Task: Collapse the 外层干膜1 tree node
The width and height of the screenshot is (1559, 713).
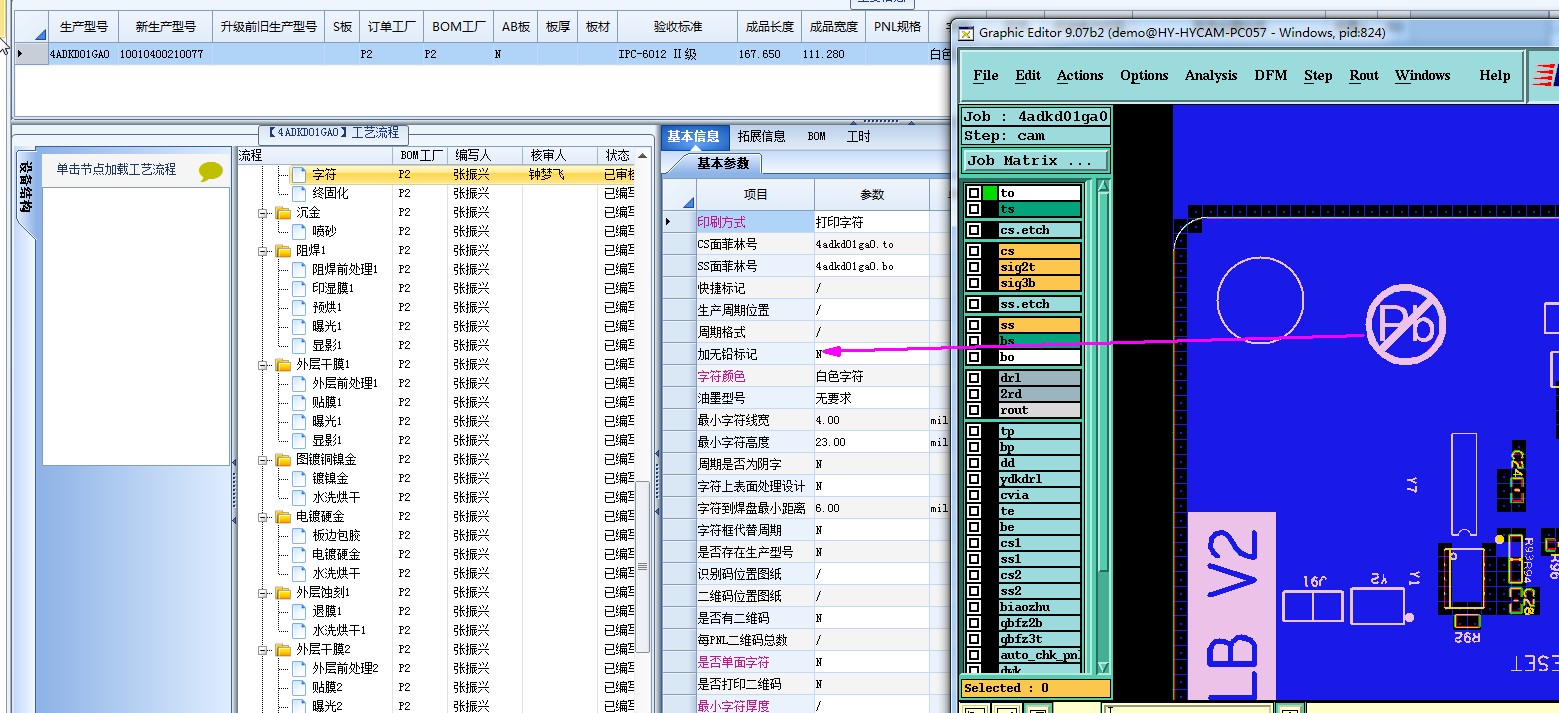Action: (263, 364)
